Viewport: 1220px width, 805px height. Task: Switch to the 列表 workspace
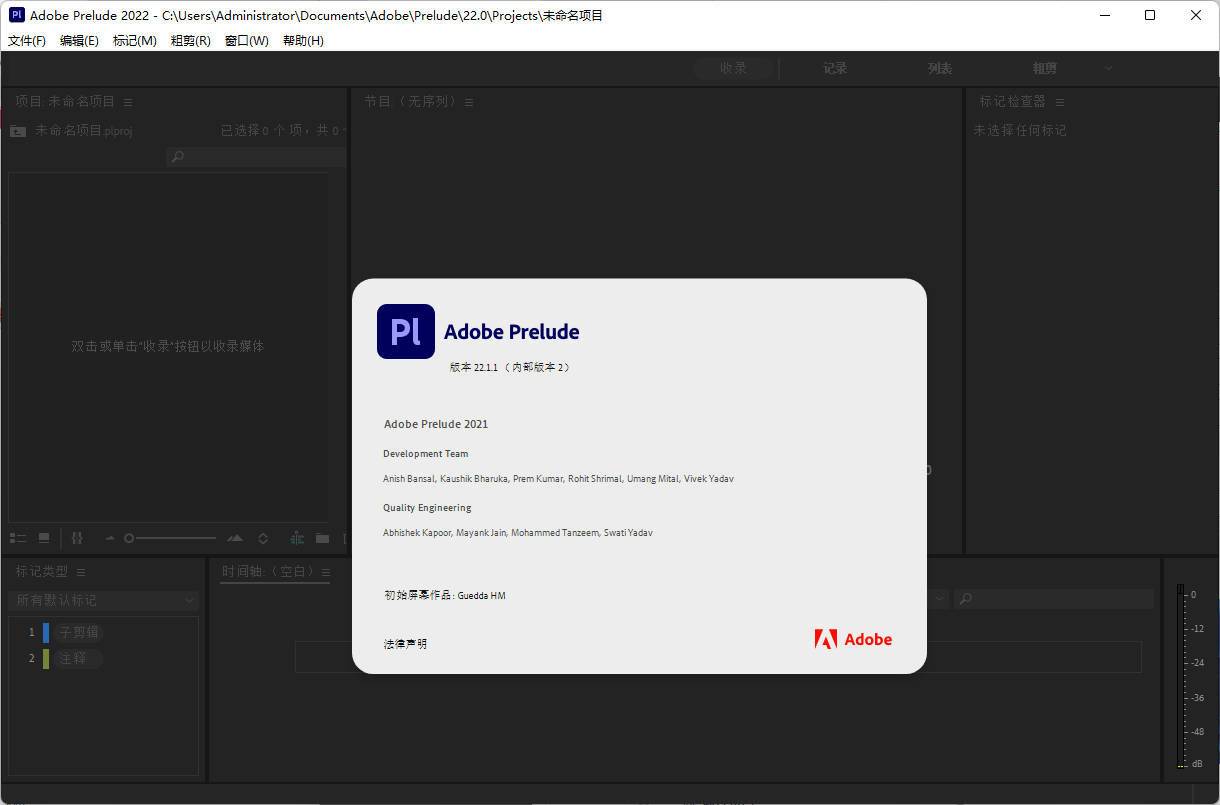[940, 68]
